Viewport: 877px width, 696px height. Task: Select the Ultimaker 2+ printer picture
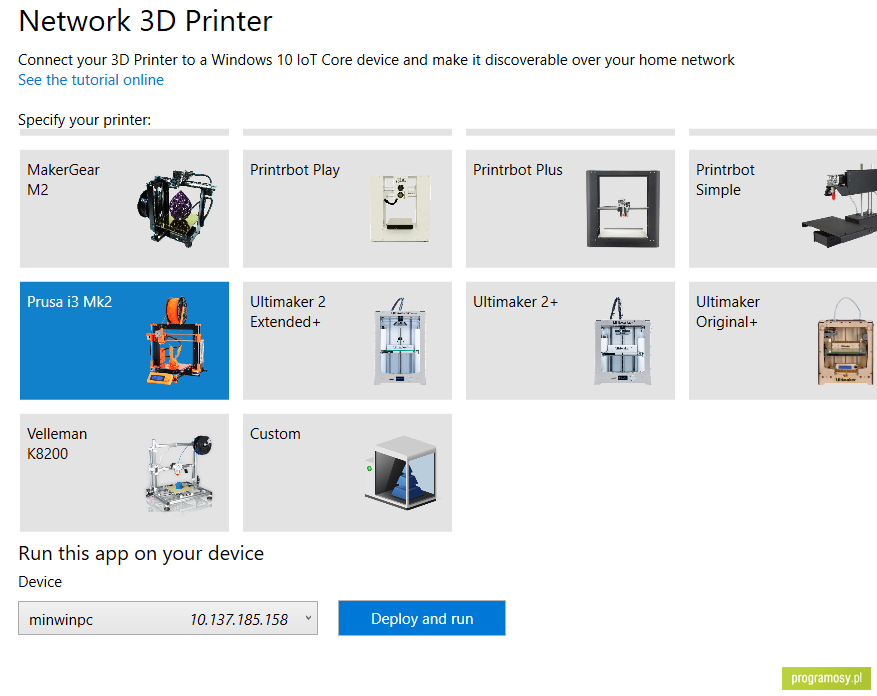[623, 341]
